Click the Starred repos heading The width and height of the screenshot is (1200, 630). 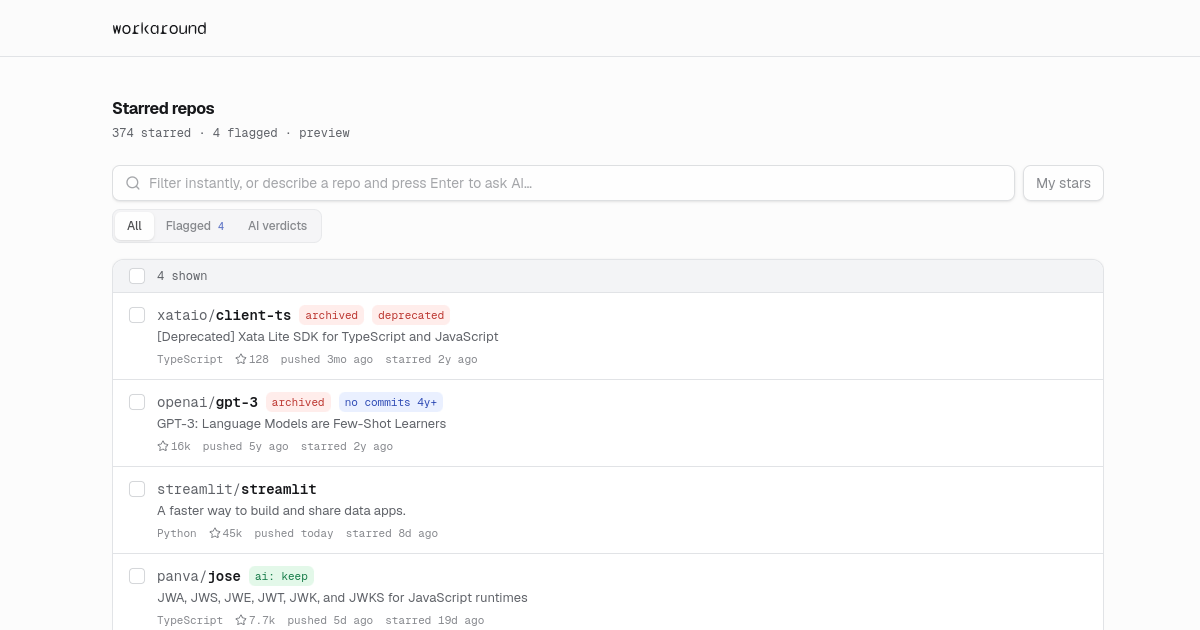pos(163,108)
